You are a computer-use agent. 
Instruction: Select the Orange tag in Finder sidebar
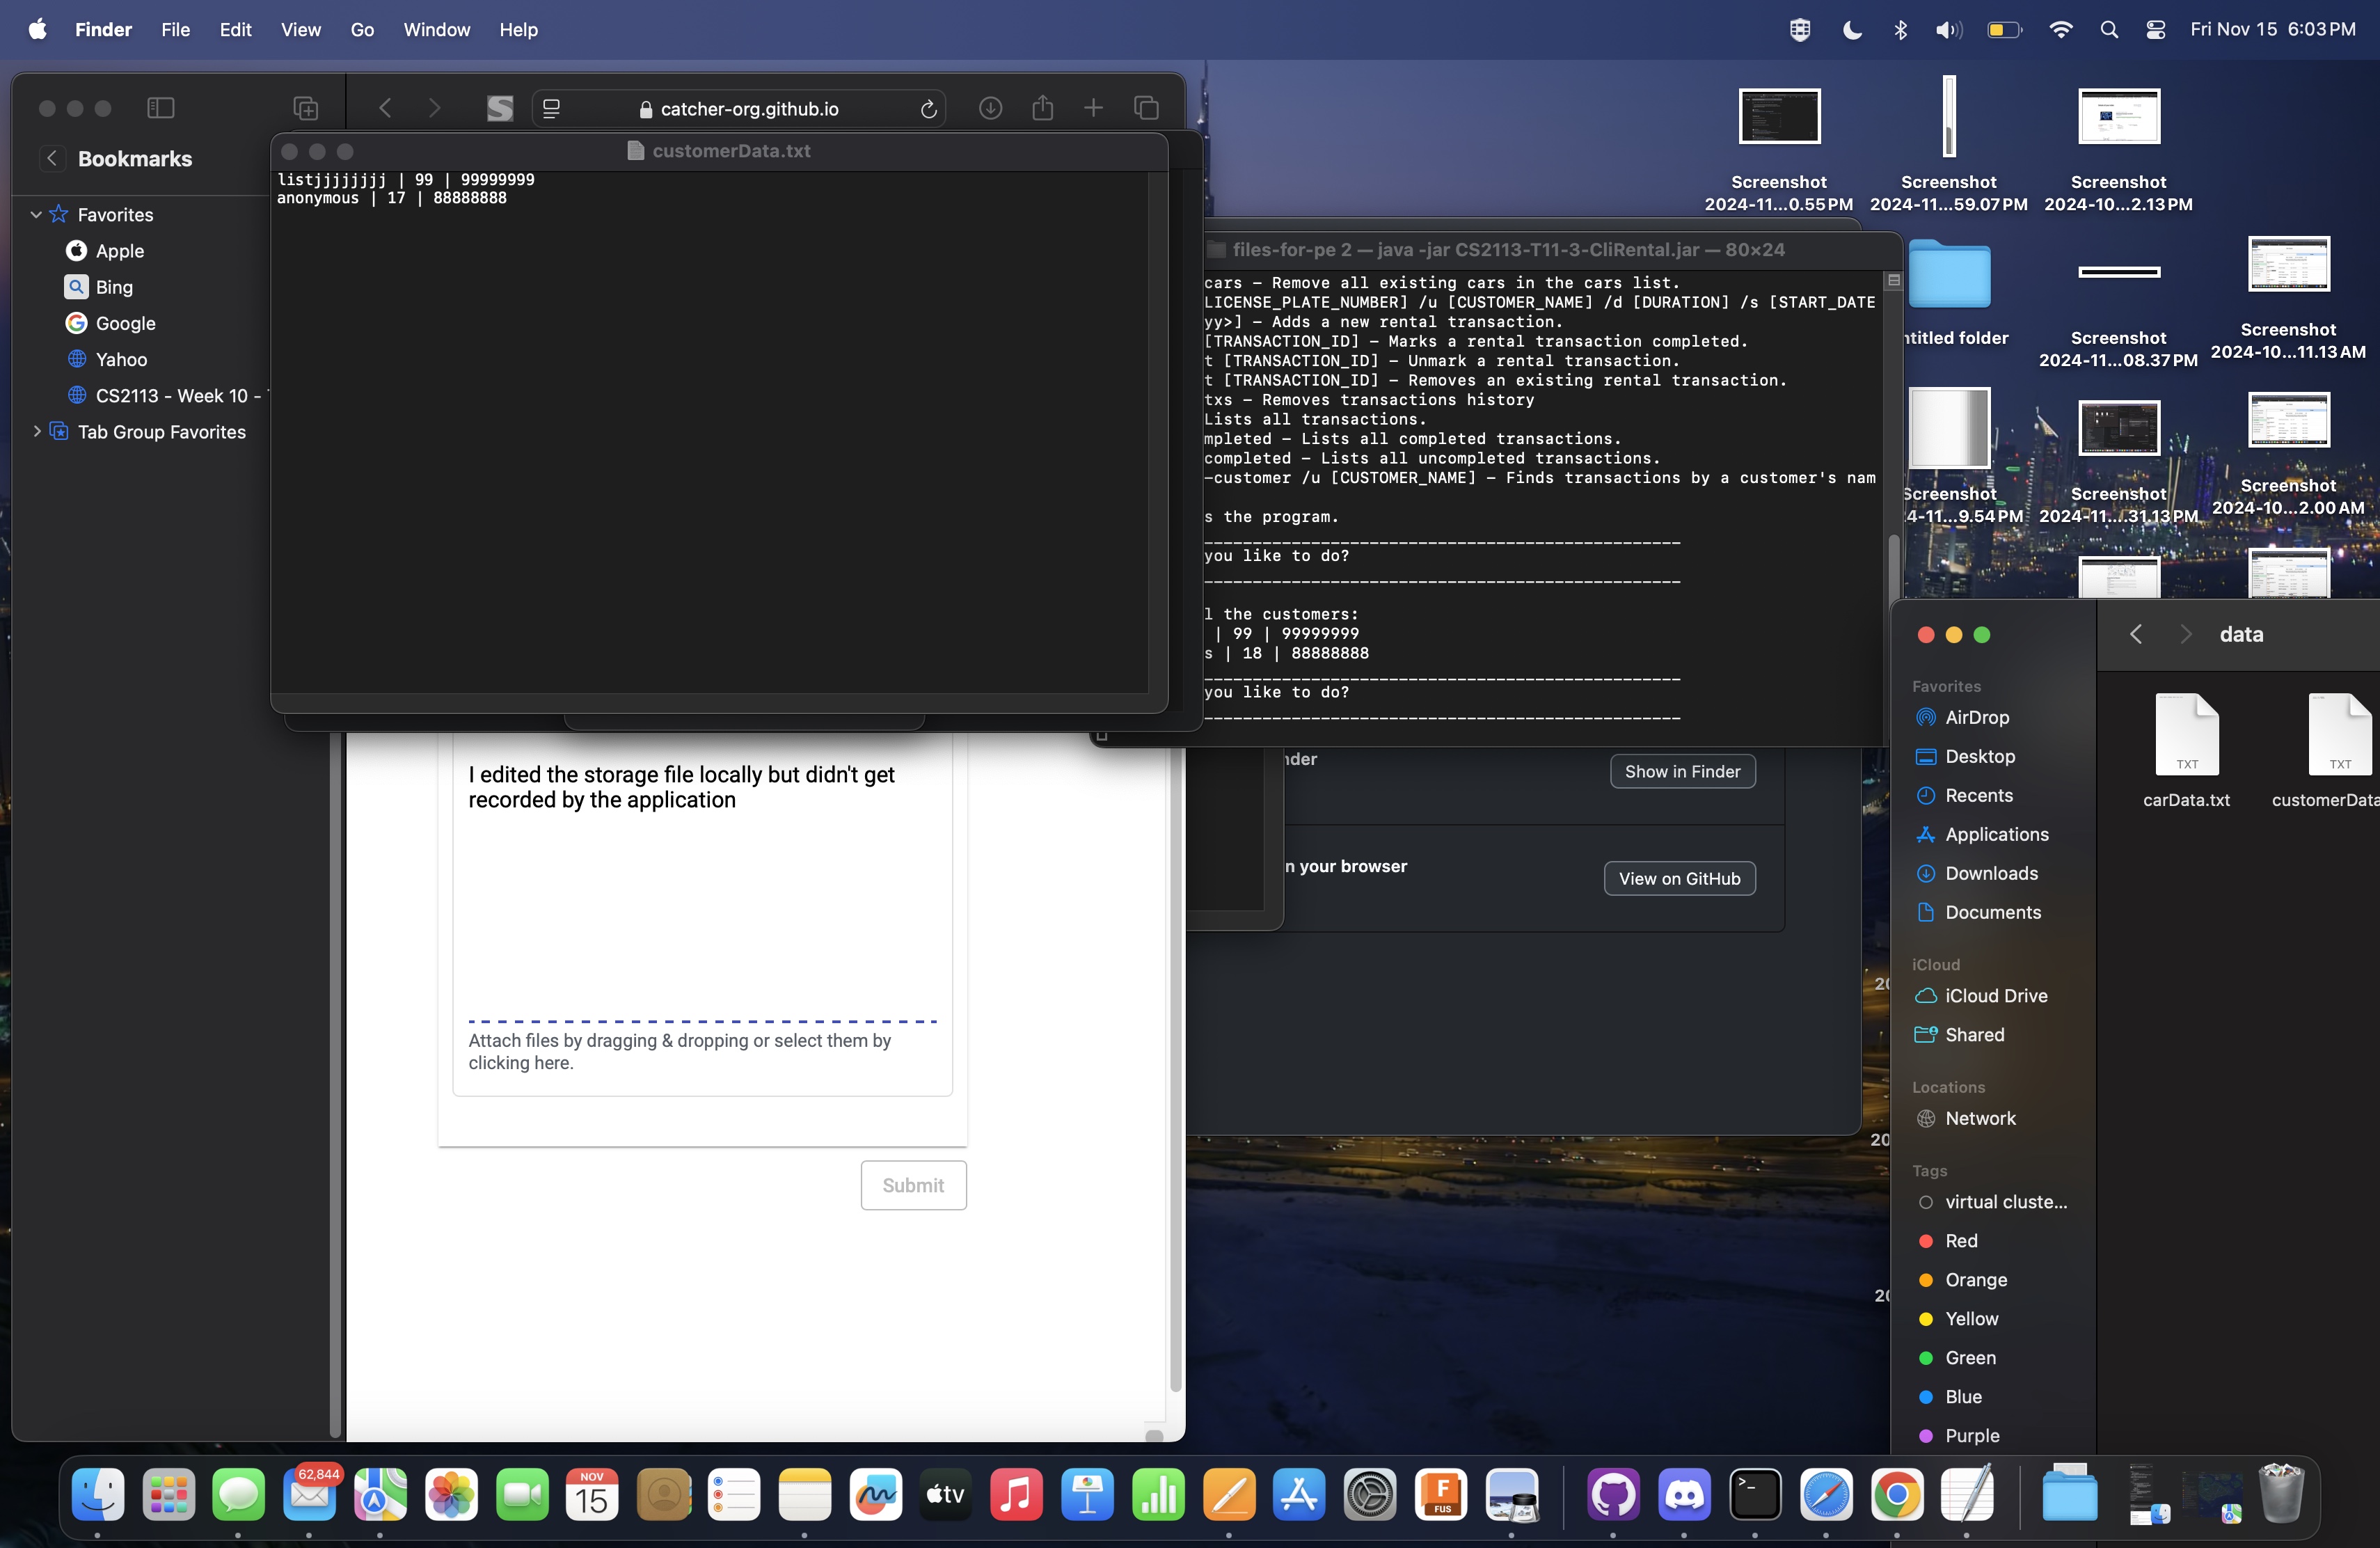point(1975,1280)
